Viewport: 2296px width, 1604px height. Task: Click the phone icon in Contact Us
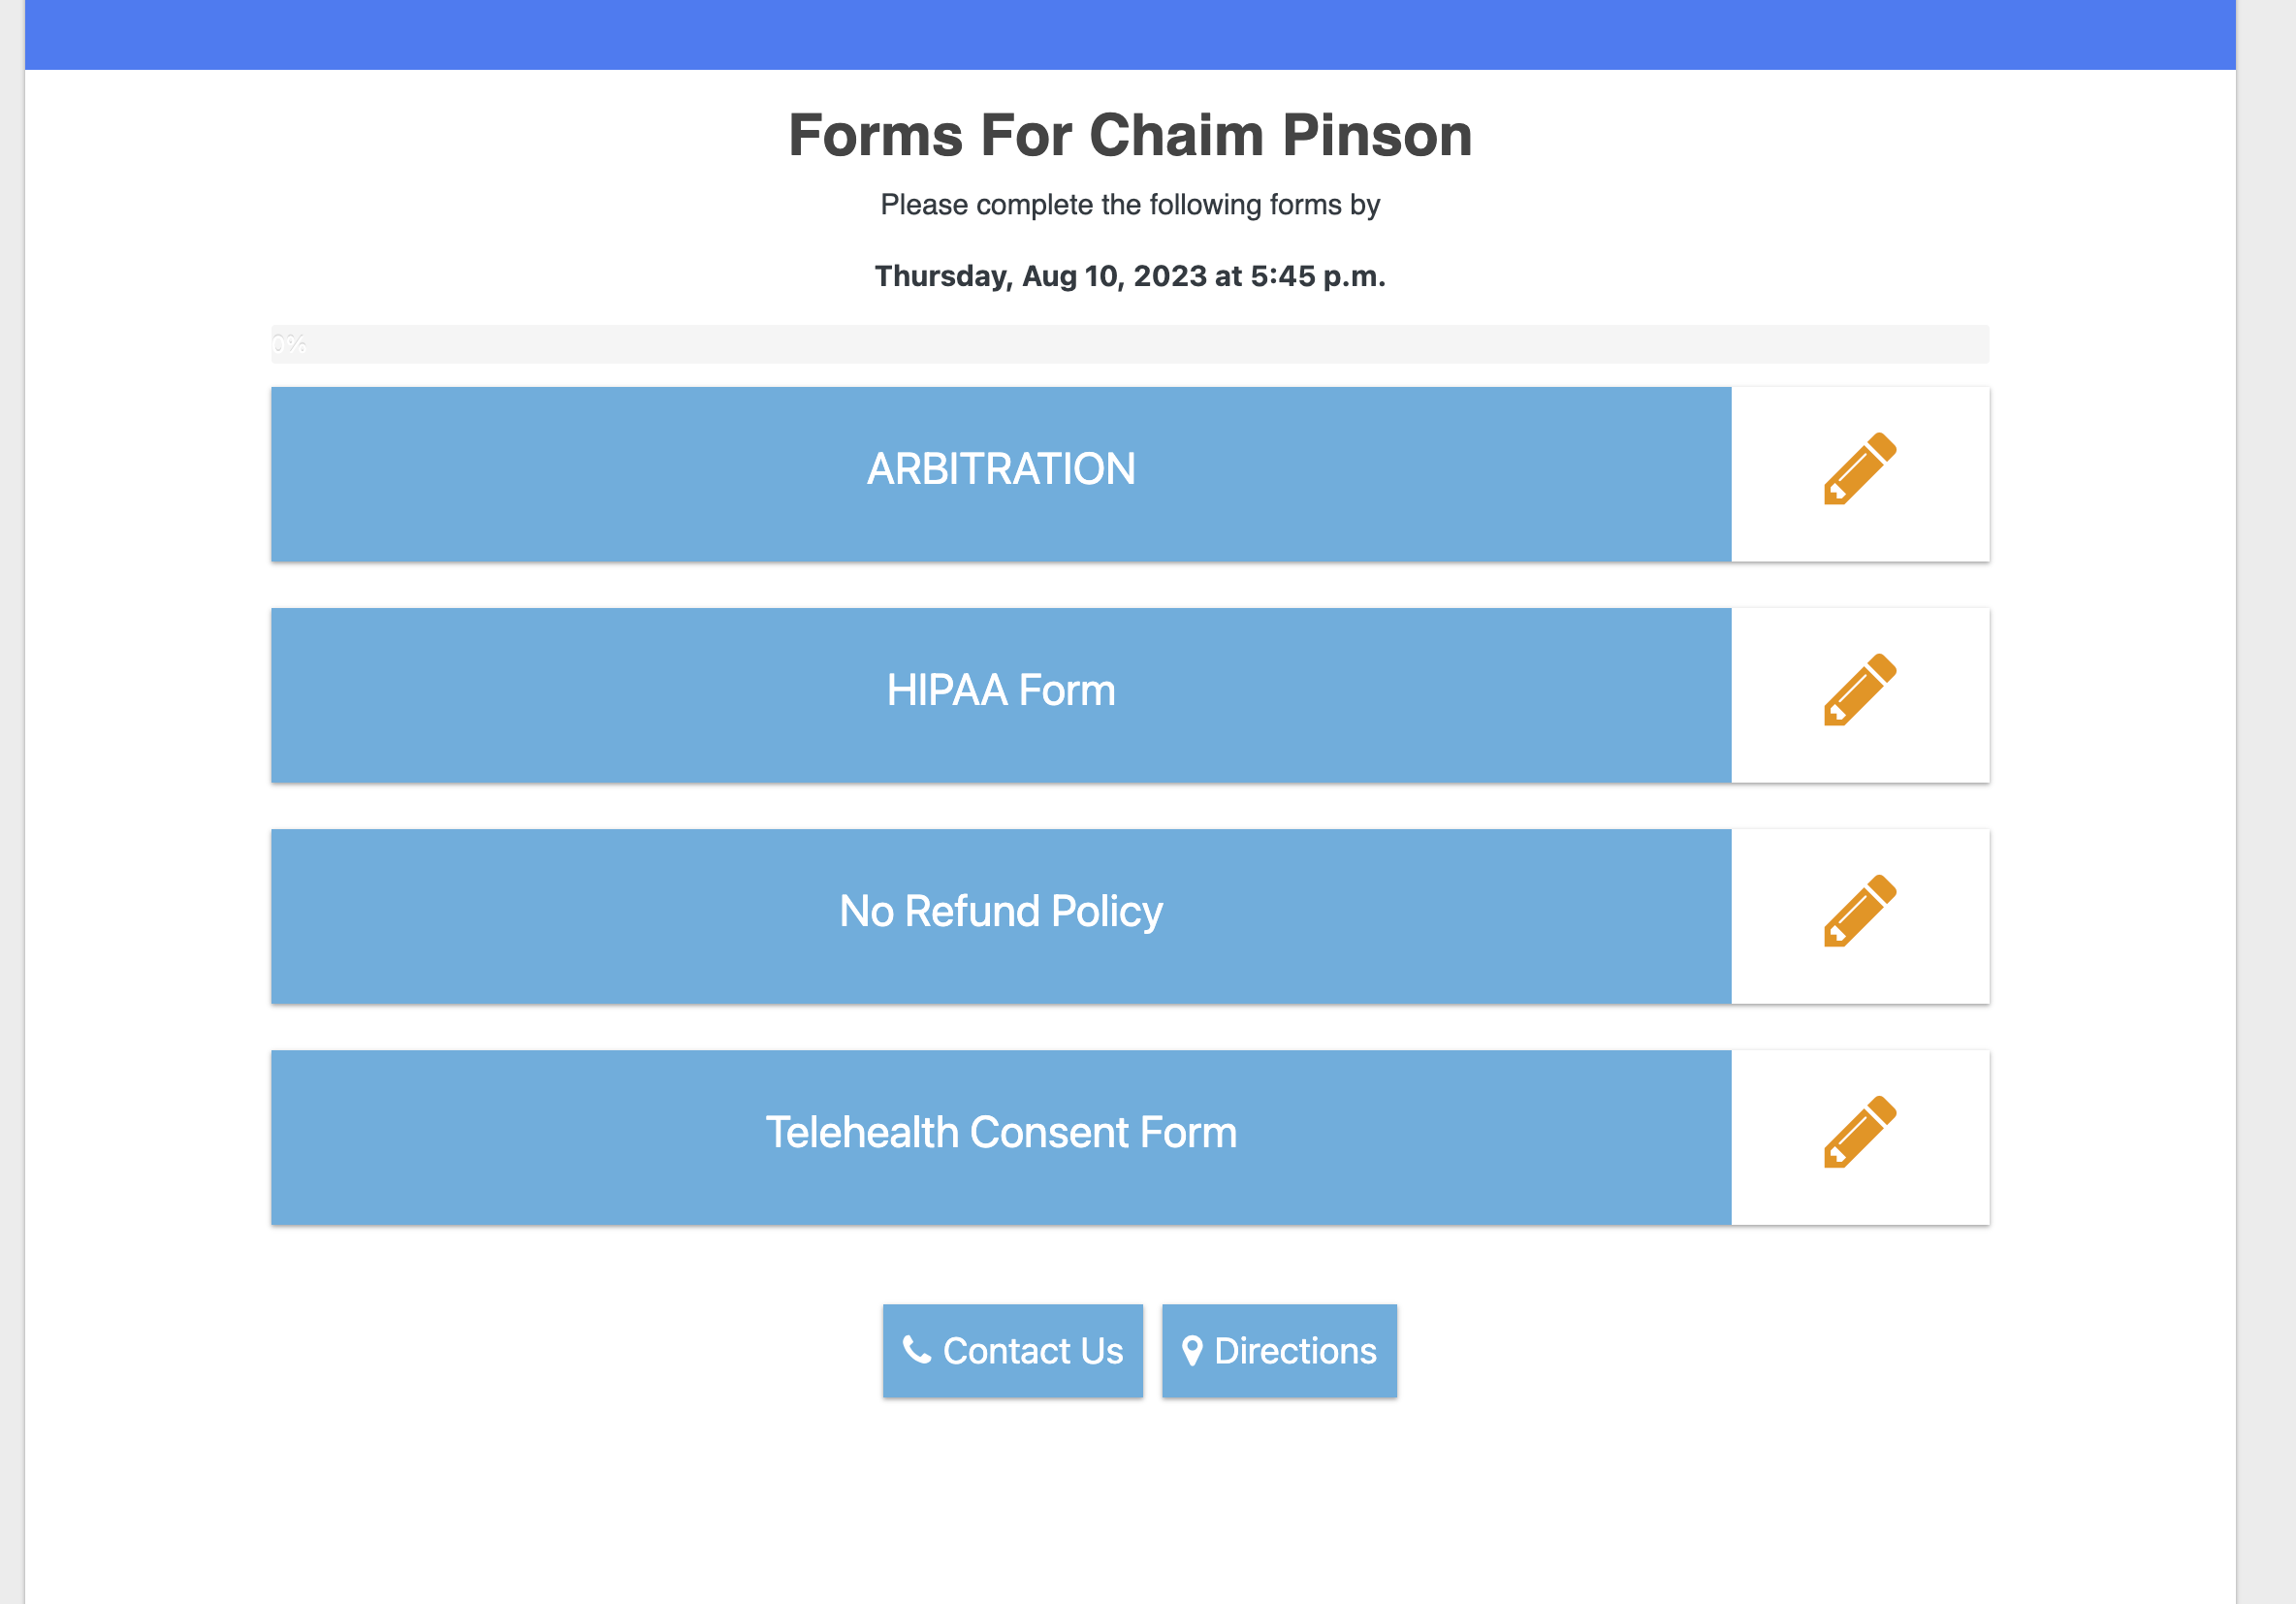point(917,1350)
